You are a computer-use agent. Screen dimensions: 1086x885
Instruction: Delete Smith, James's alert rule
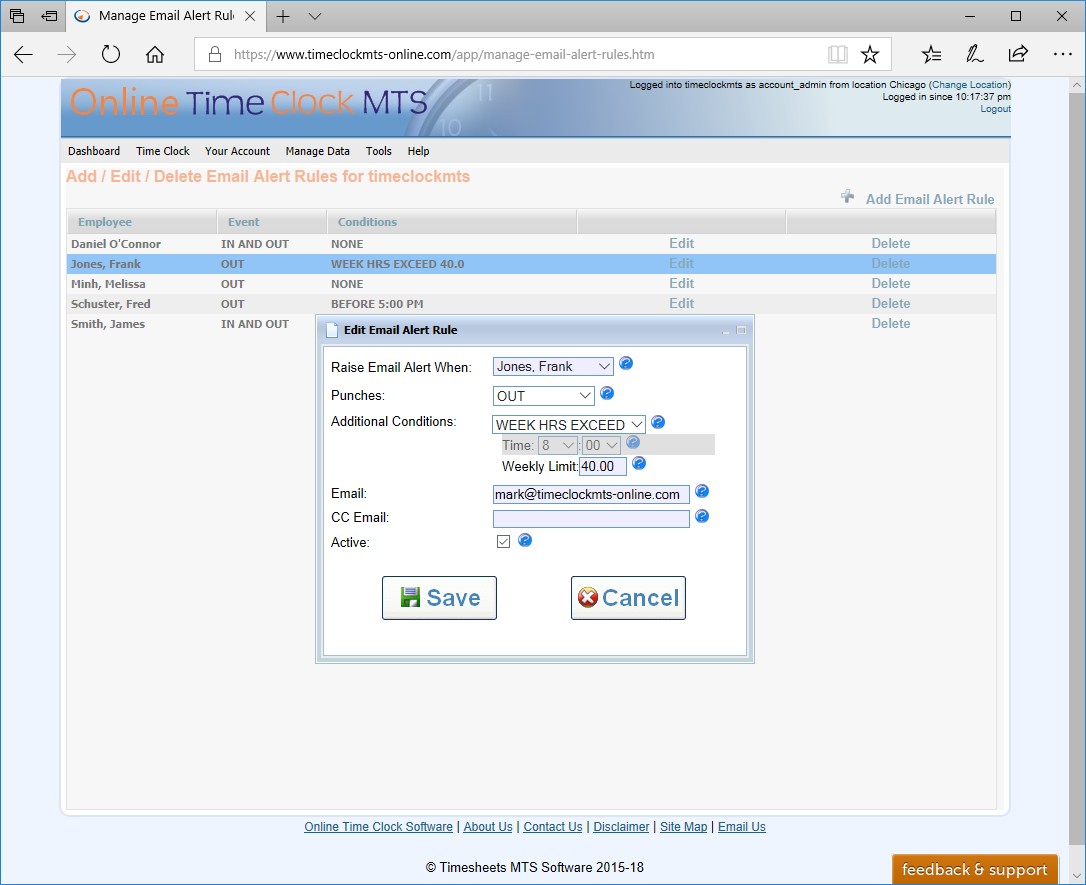pos(891,323)
